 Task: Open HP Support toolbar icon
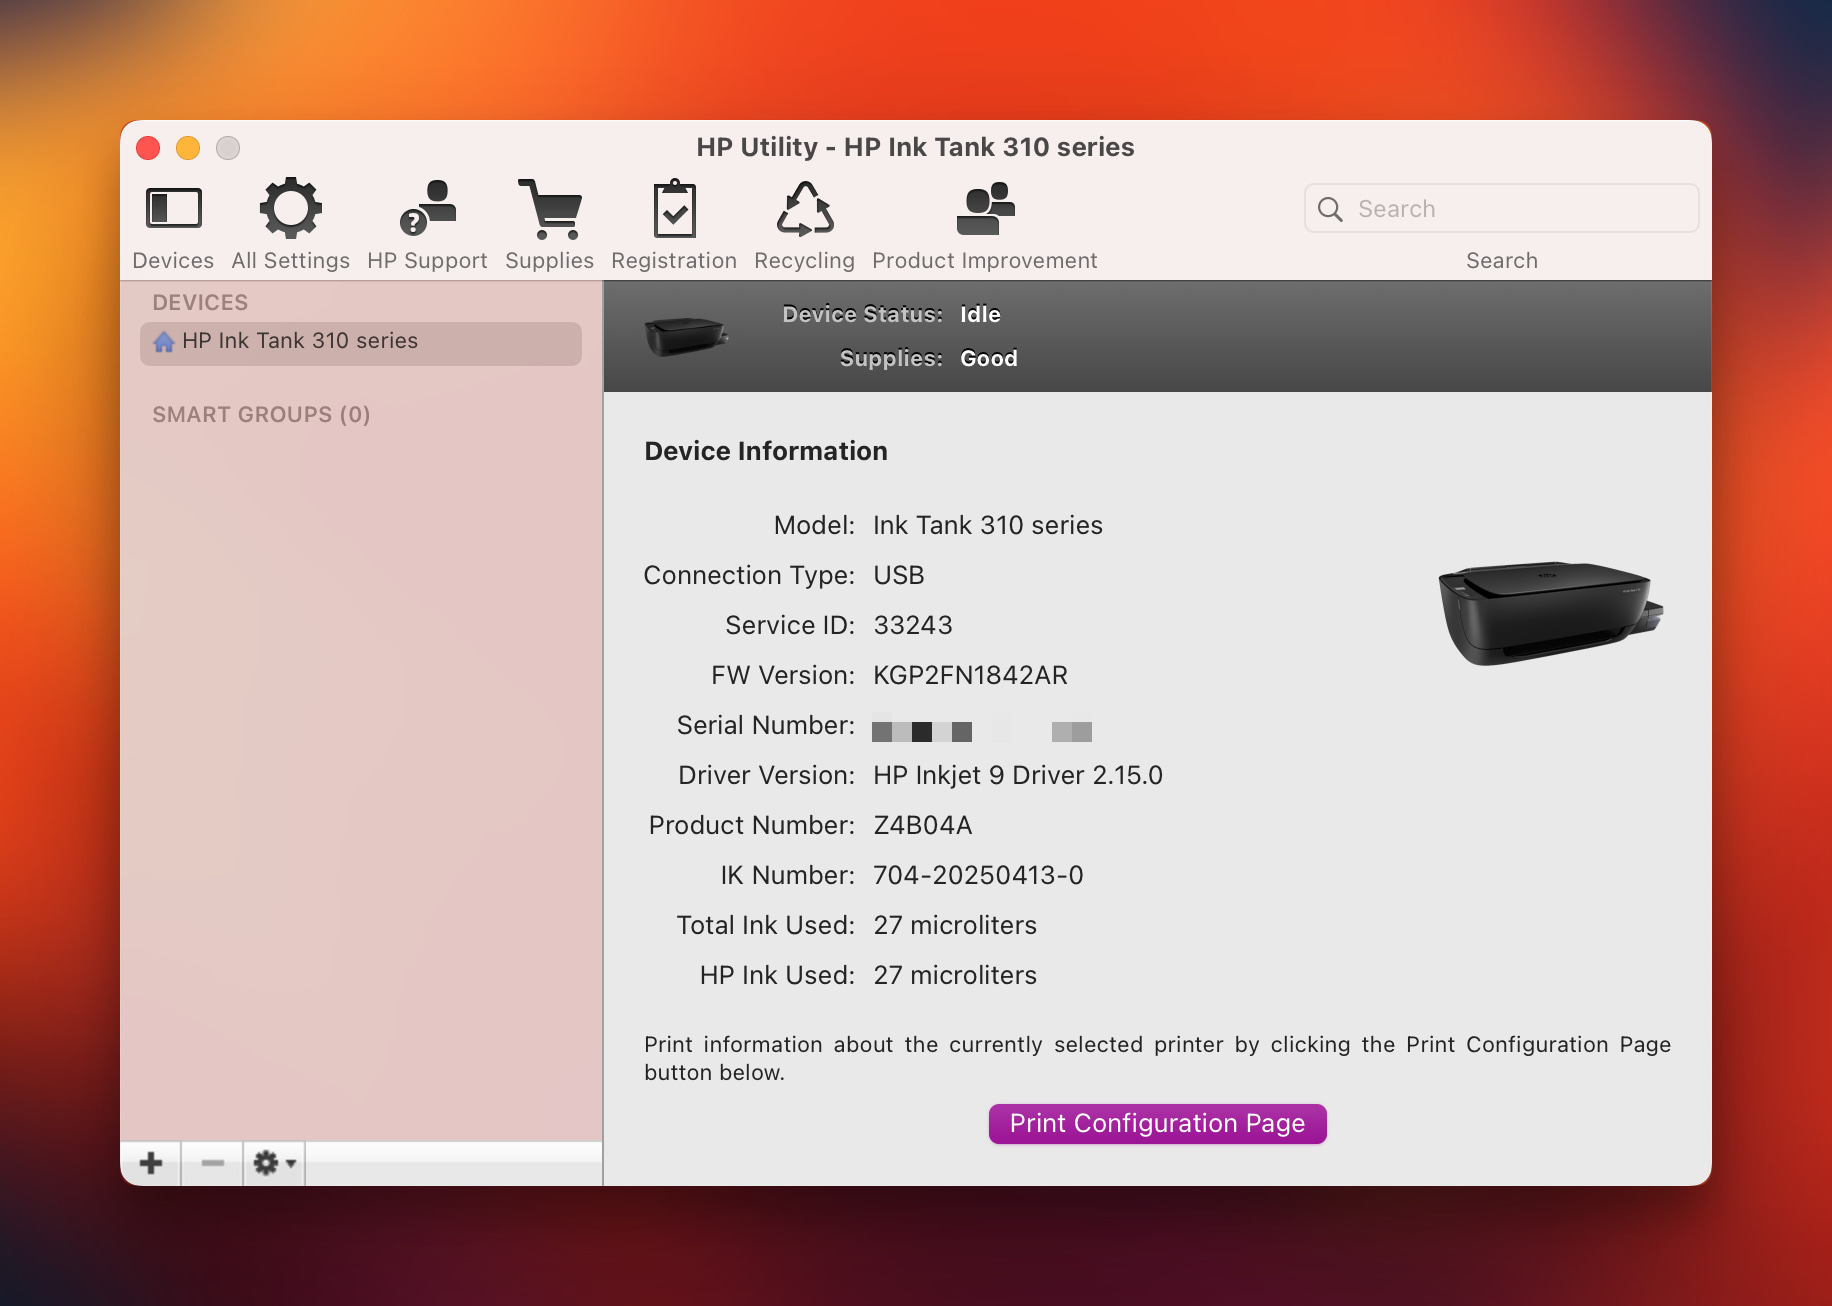tap(427, 209)
